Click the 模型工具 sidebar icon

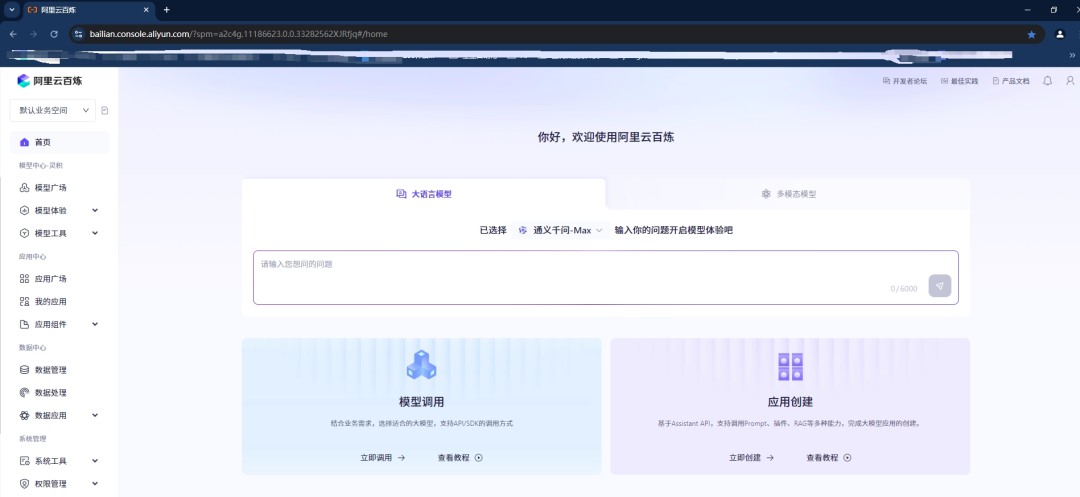[x=25, y=233]
